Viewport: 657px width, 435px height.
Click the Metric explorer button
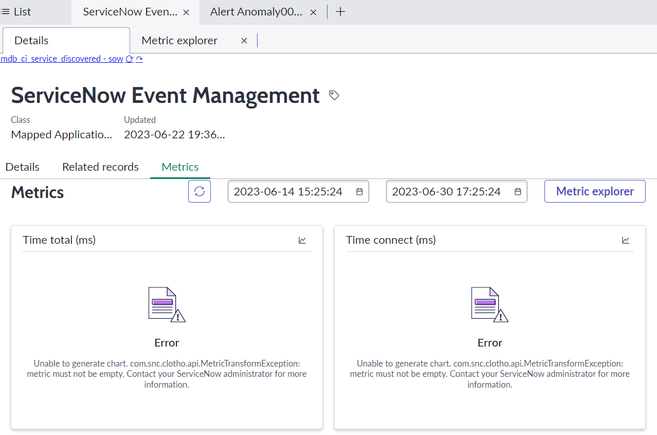595,192
